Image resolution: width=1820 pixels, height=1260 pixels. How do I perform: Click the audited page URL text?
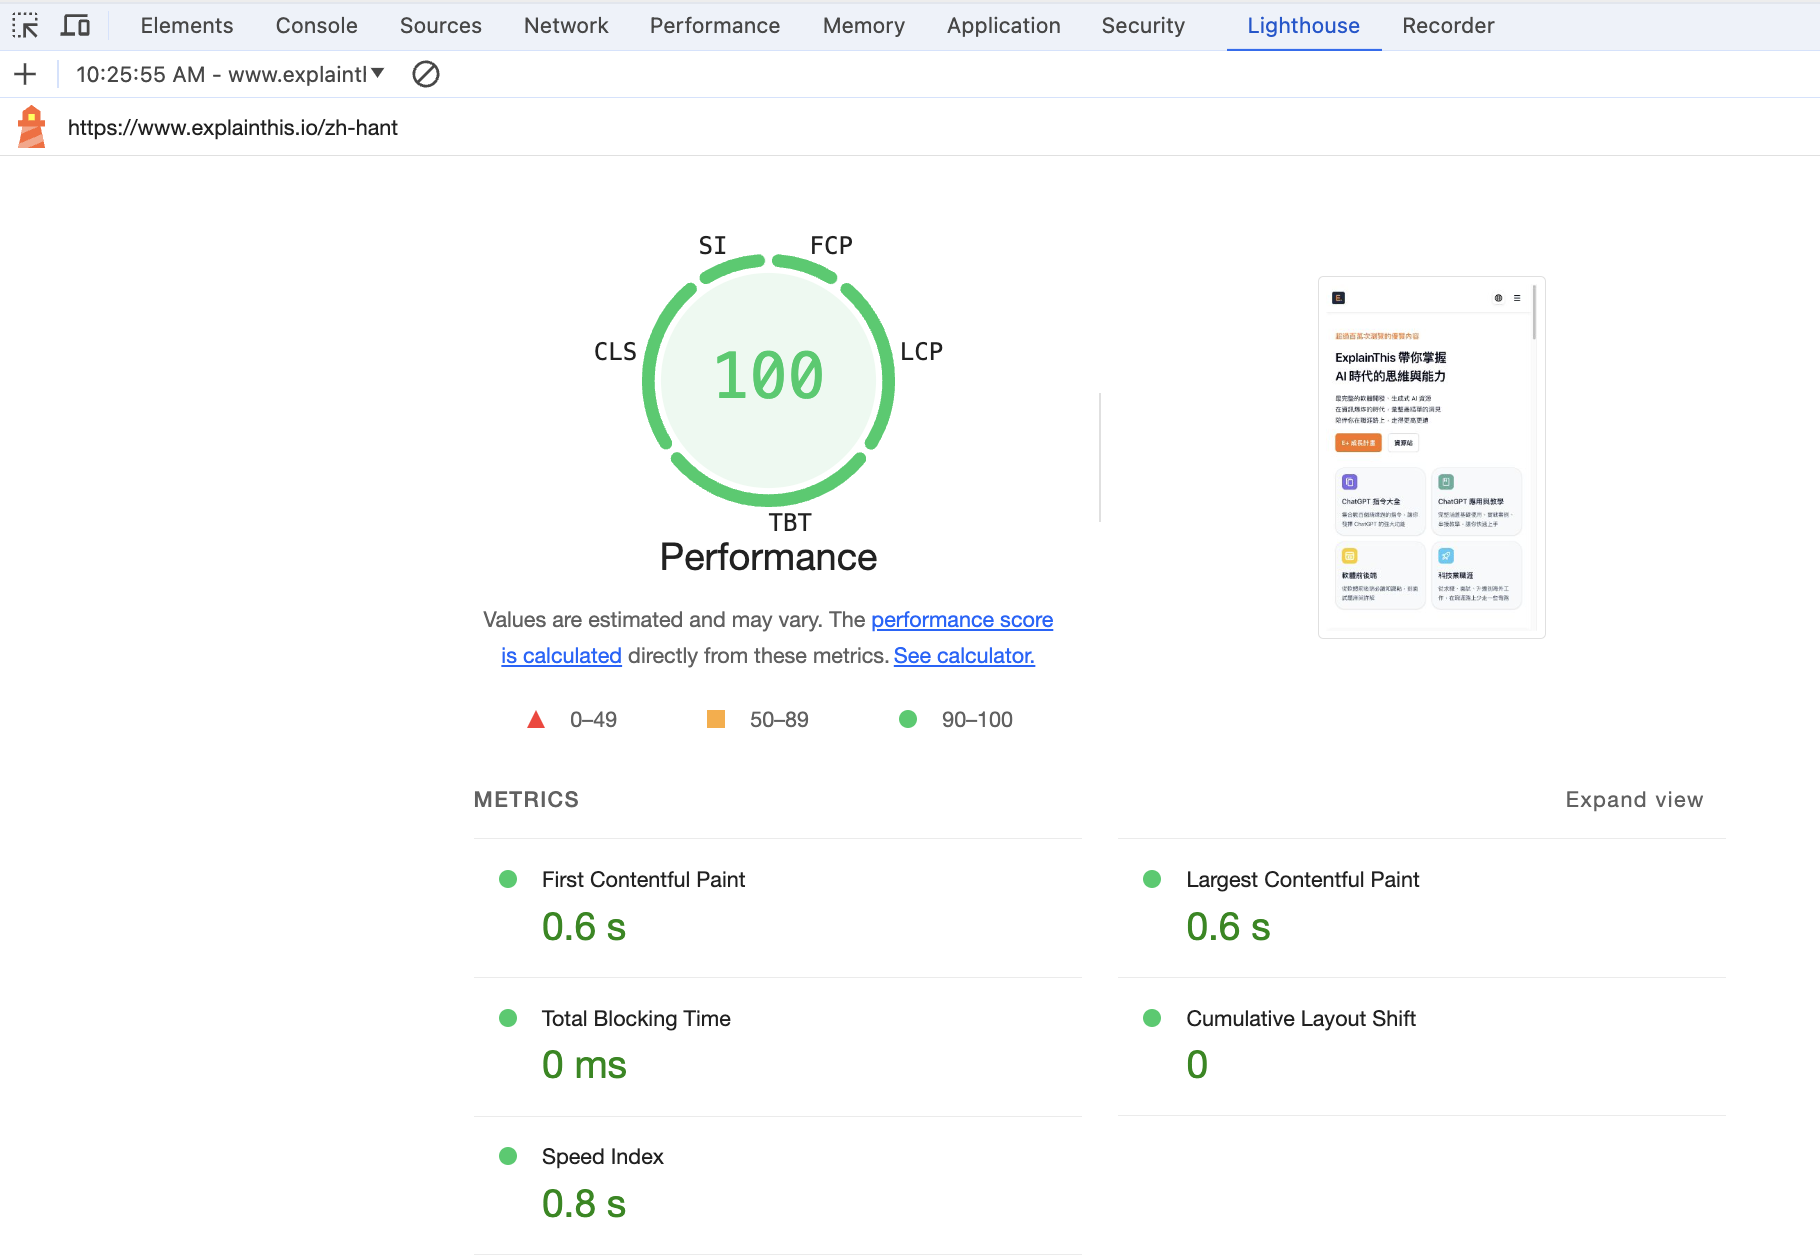pos(233,128)
